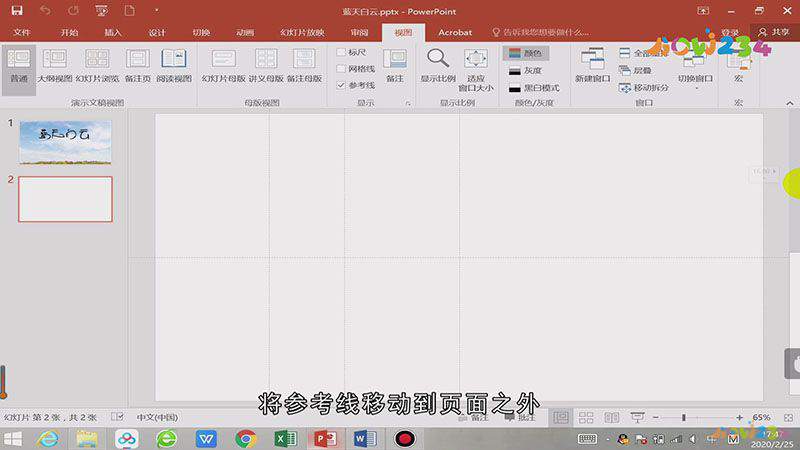The height and width of the screenshot is (450, 800).
Task: Open the Transitions (切换) tab
Action: click(201, 32)
